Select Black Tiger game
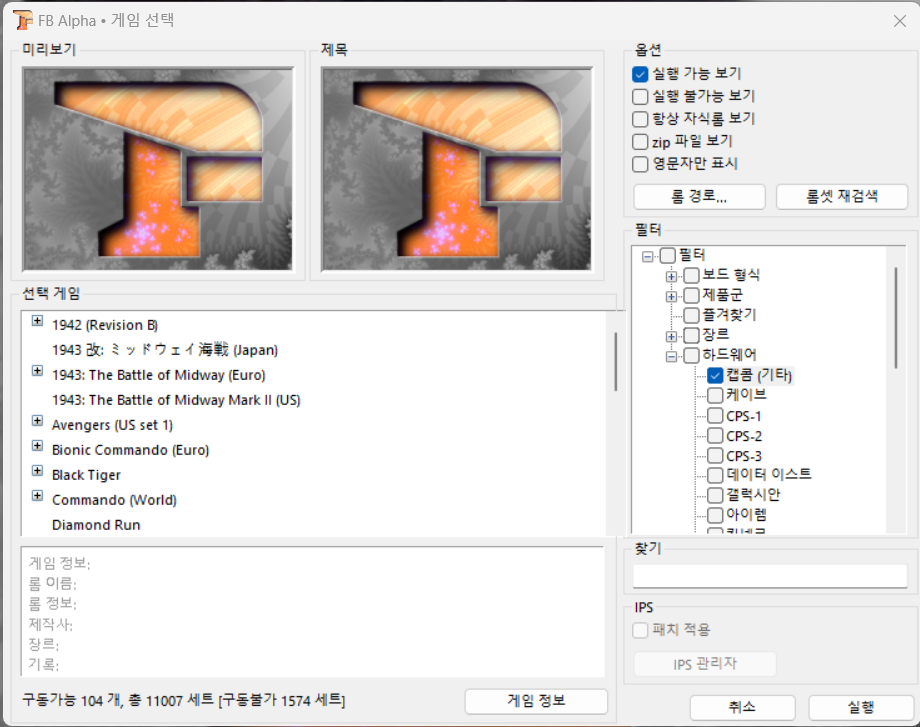Viewport: 920px width, 727px height. click(86, 475)
